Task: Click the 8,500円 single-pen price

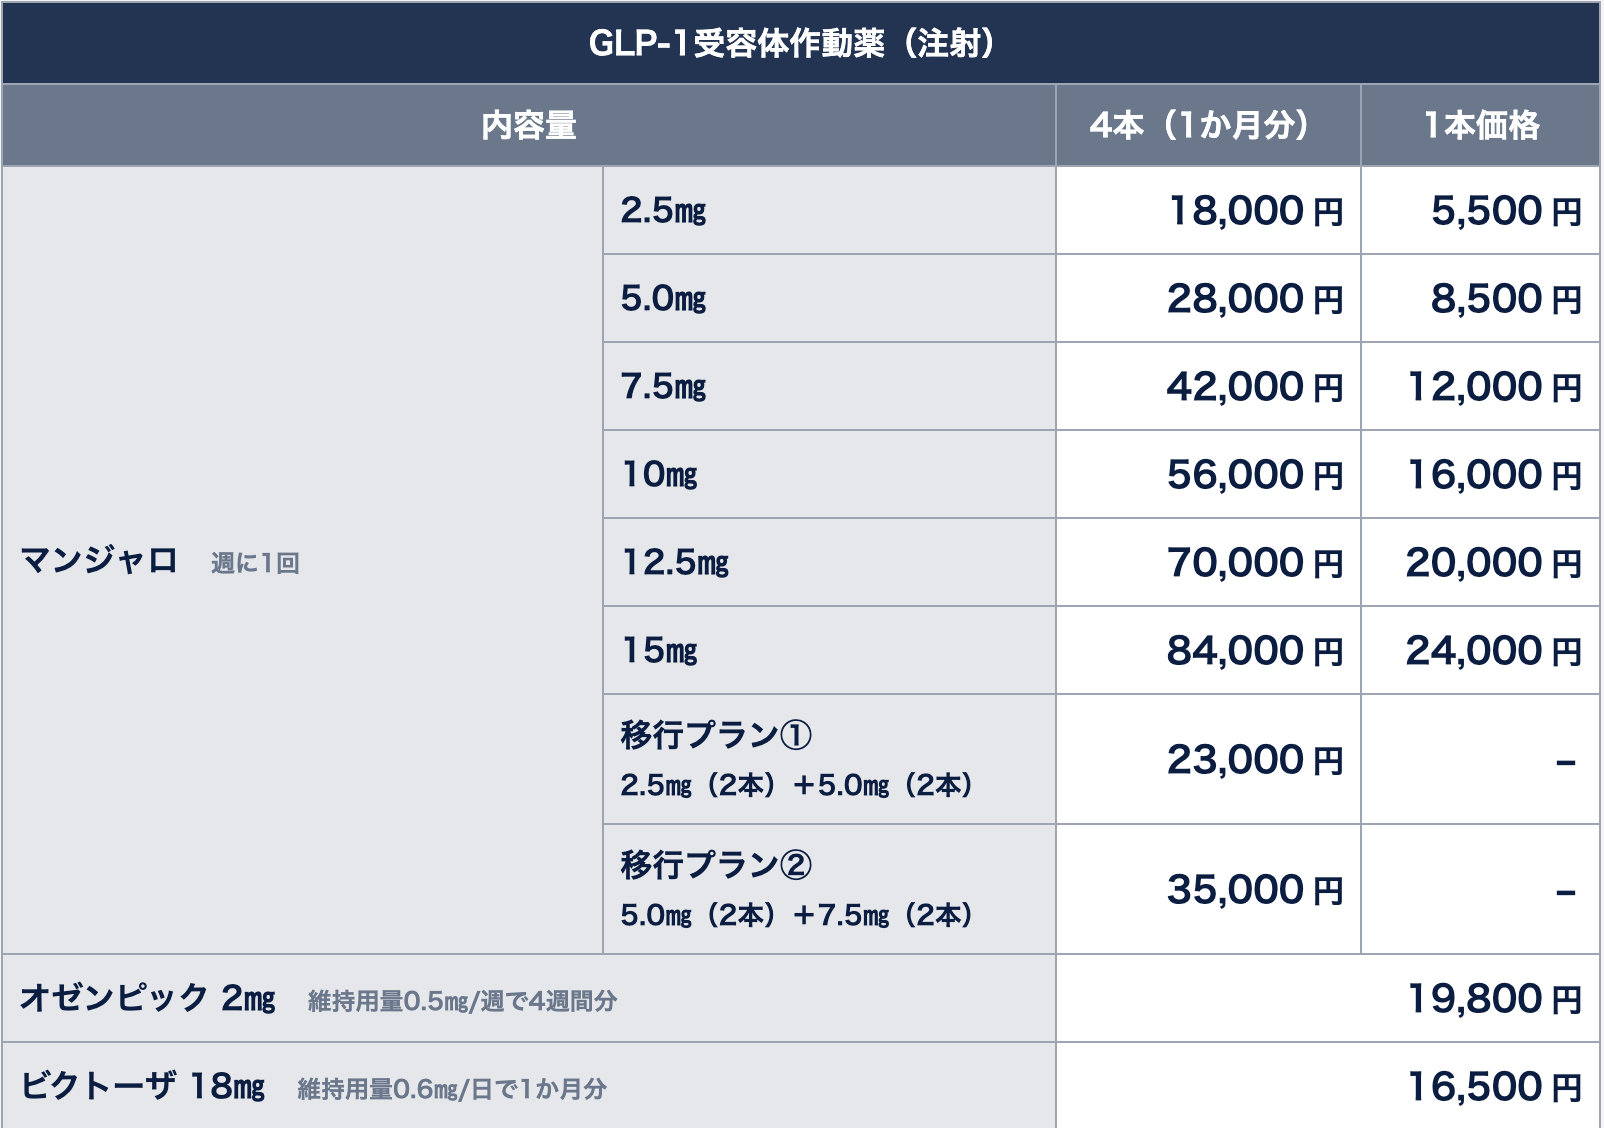Action: [x=1505, y=299]
